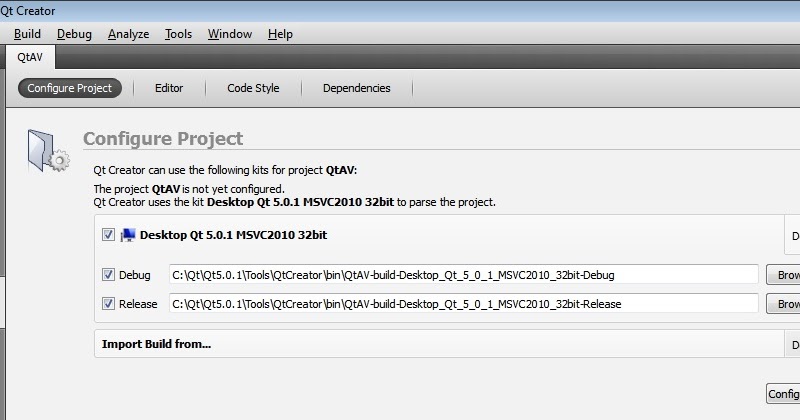Switch to the Code Style tab

pos(253,88)
